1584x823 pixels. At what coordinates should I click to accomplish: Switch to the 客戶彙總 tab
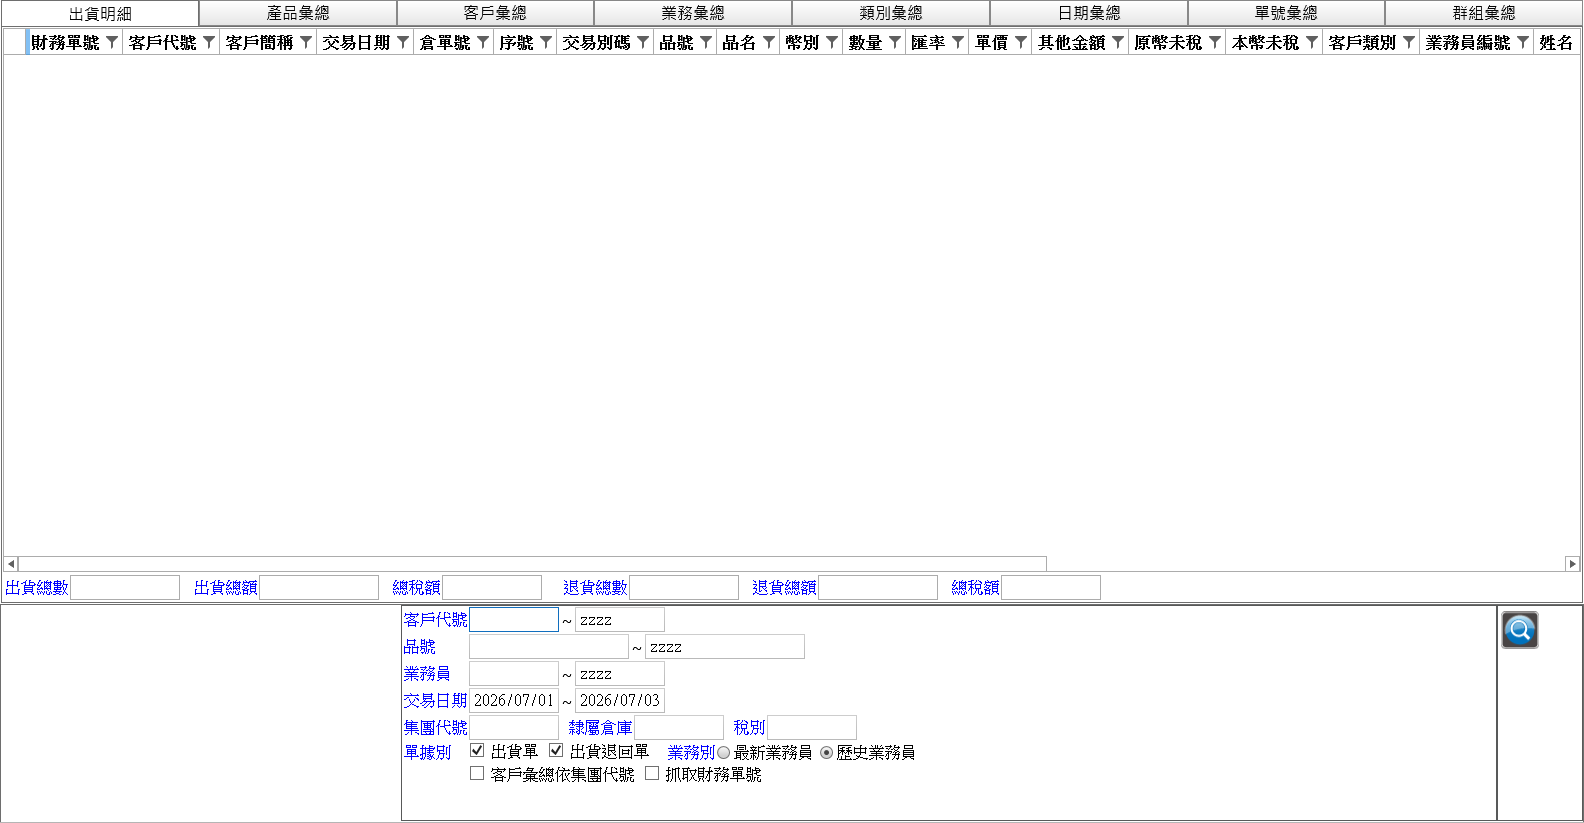(x=495, y=13)
